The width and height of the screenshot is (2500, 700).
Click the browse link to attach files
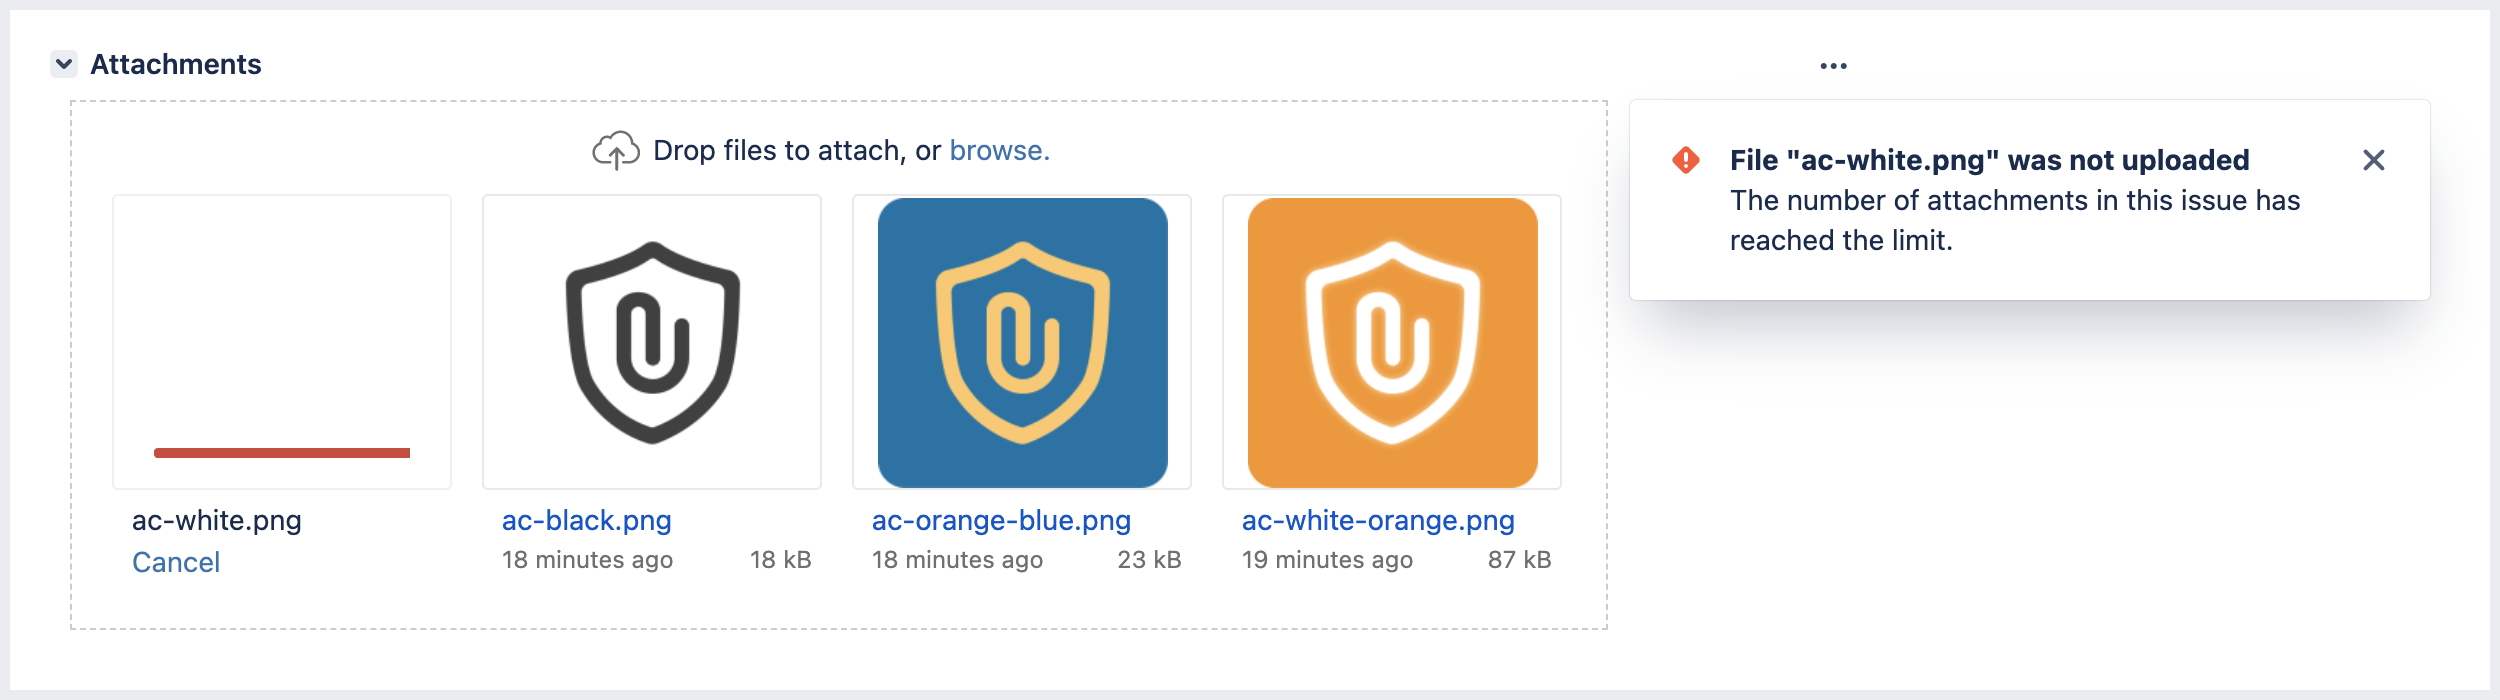pos(998,151)
